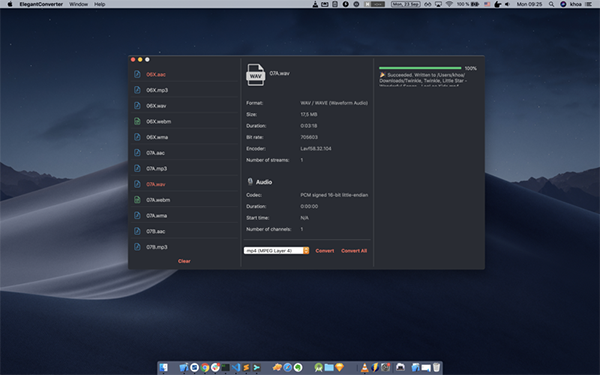
Task: Click the green conversion progress bar
Action: pyautogui.click(x=420, y=68)
